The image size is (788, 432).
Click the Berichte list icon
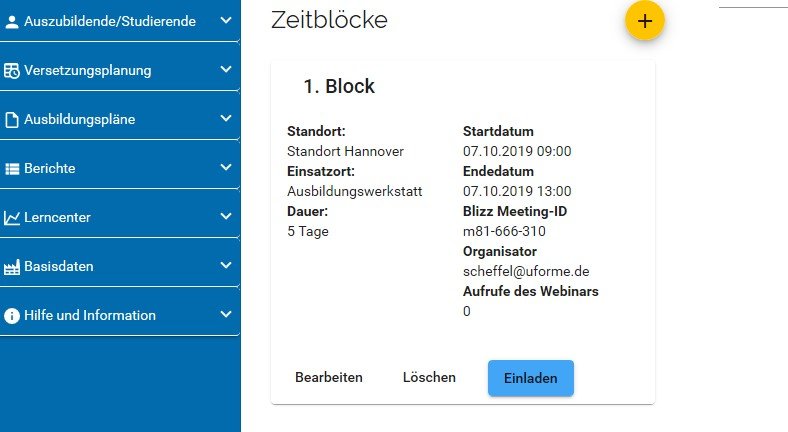(x=12, y=169)
